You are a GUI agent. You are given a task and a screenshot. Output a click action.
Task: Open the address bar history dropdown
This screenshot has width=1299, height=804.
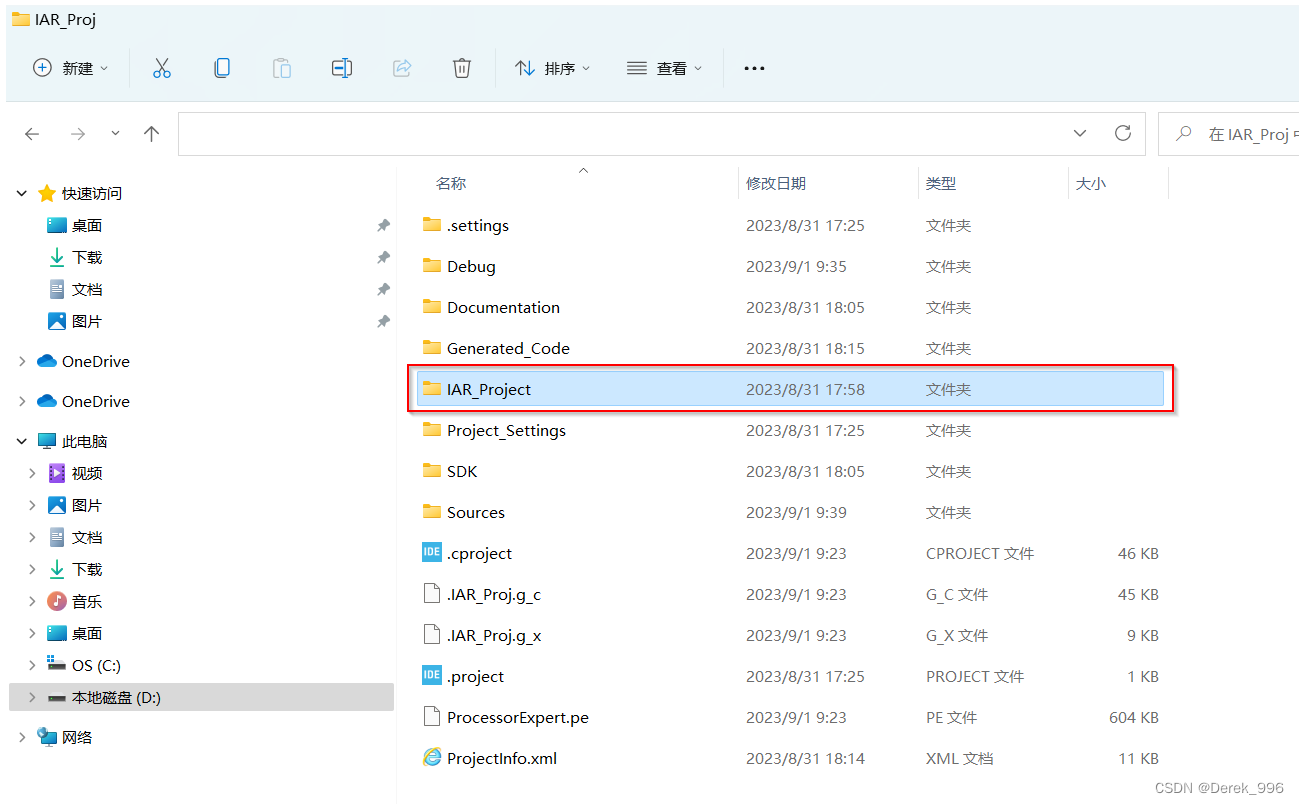[x=1080, y=134]
